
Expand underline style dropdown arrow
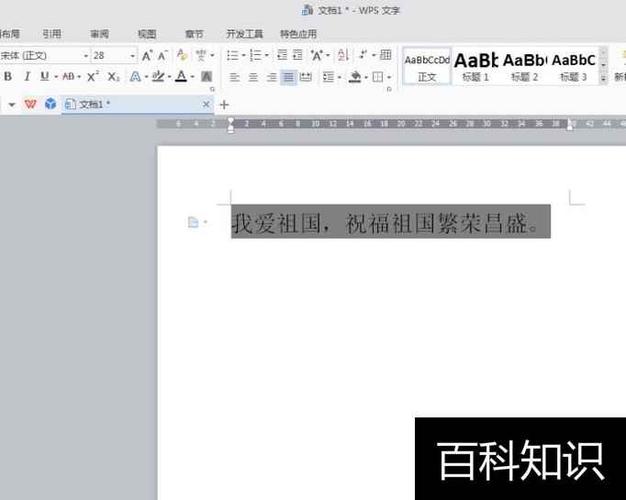tap(56, 77)
